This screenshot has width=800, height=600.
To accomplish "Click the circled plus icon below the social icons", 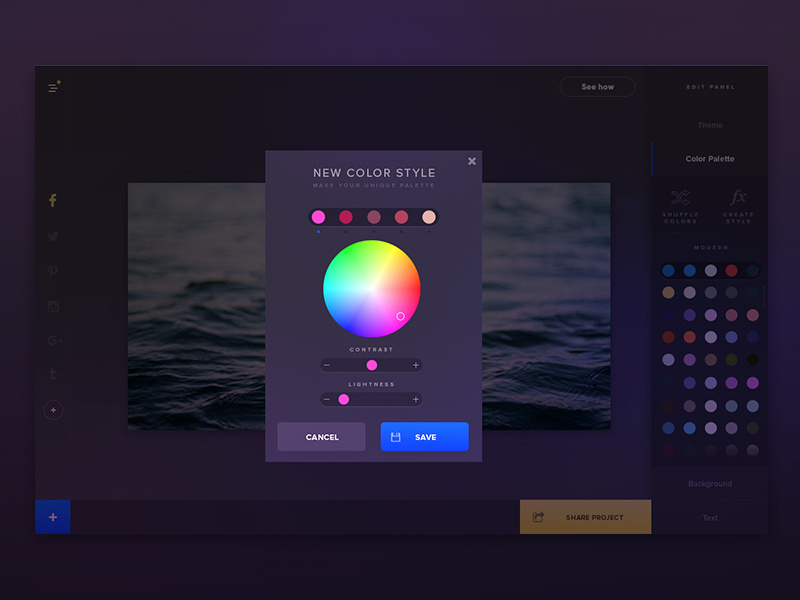I will pos(52,410).
